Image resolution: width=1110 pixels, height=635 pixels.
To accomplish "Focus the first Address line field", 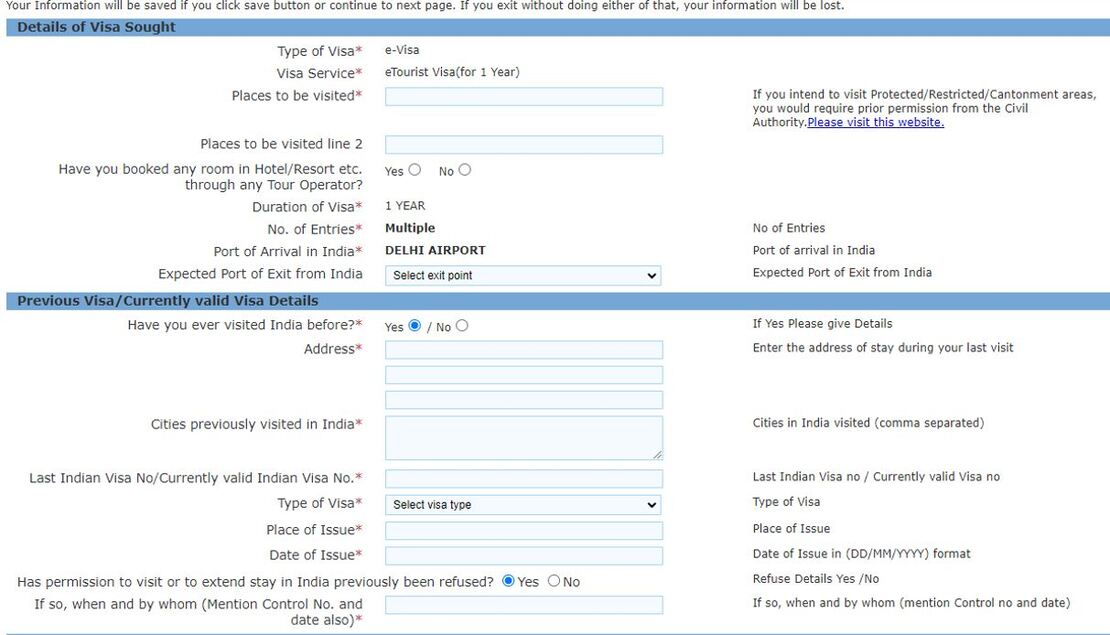I will tap(523, 350).
